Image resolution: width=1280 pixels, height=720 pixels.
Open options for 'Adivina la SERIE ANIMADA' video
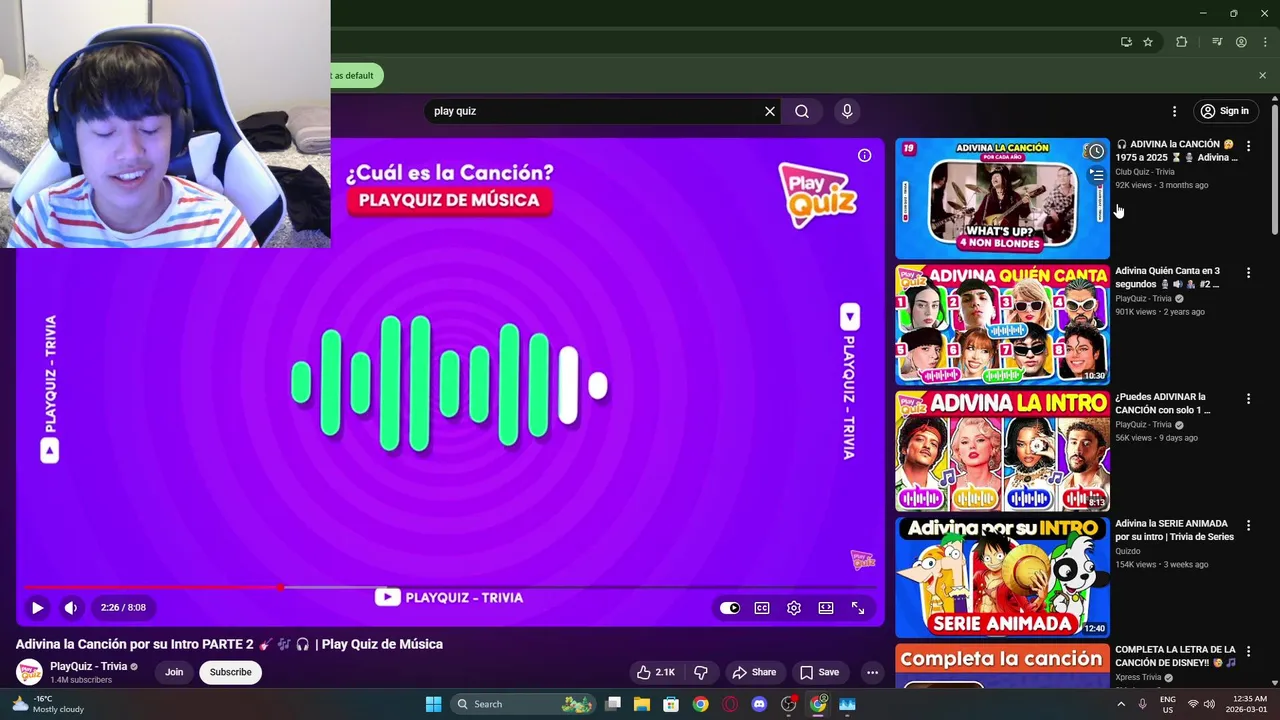click(x=1248, y=525)
